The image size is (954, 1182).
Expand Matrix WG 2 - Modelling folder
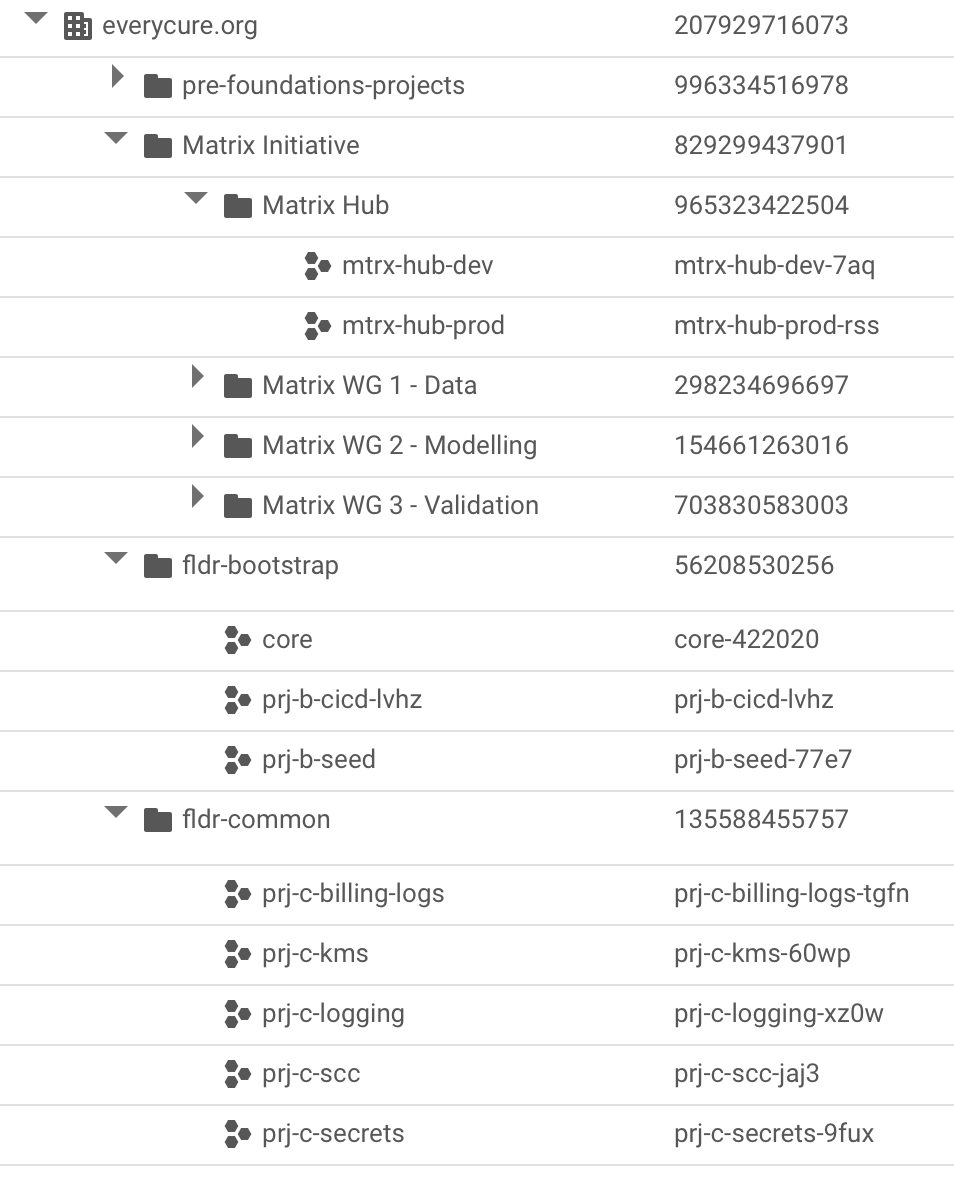[x=197, y=437]
